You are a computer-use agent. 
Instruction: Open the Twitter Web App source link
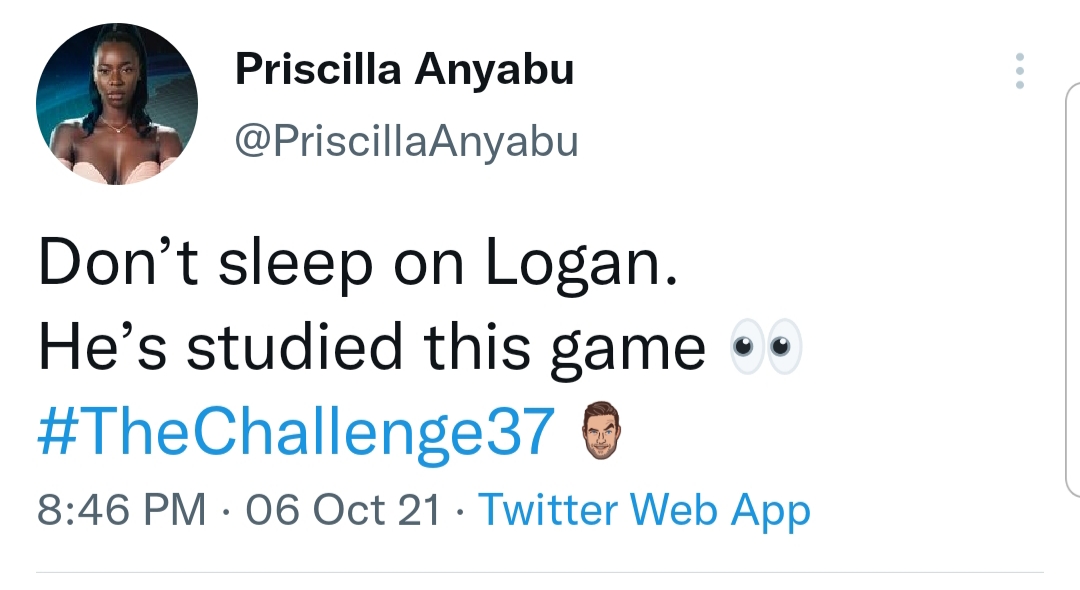(644, 510)
